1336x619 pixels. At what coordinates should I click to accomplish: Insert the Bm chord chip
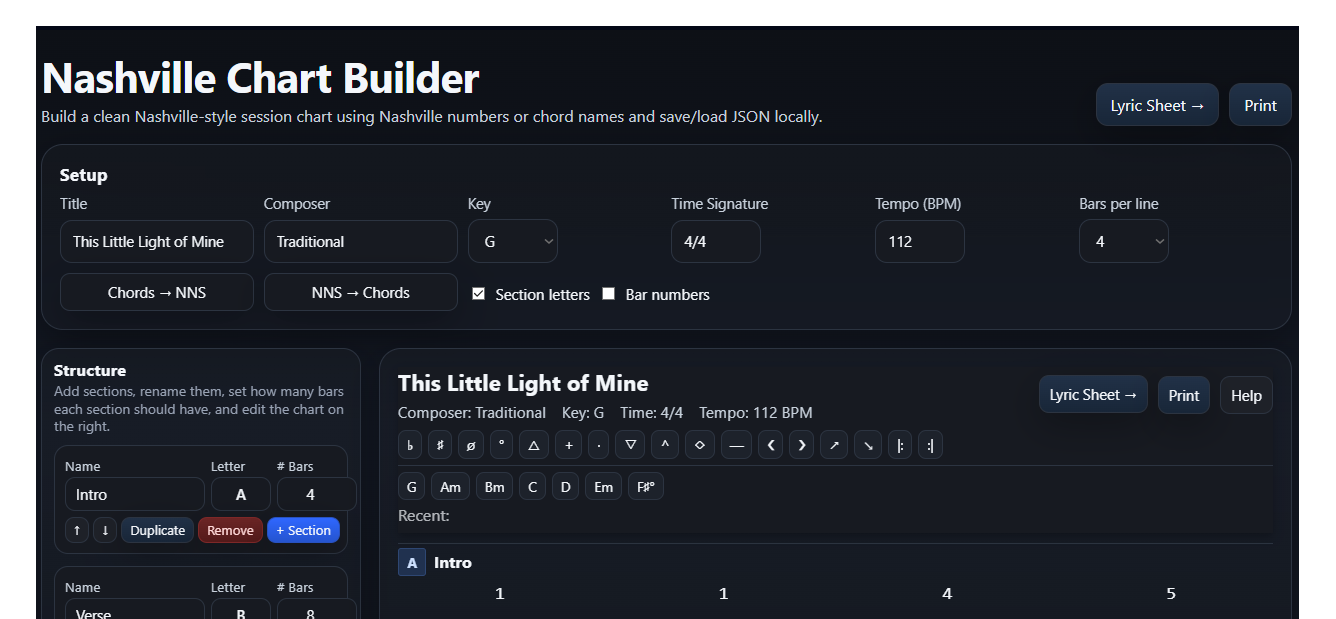point(494,487)
